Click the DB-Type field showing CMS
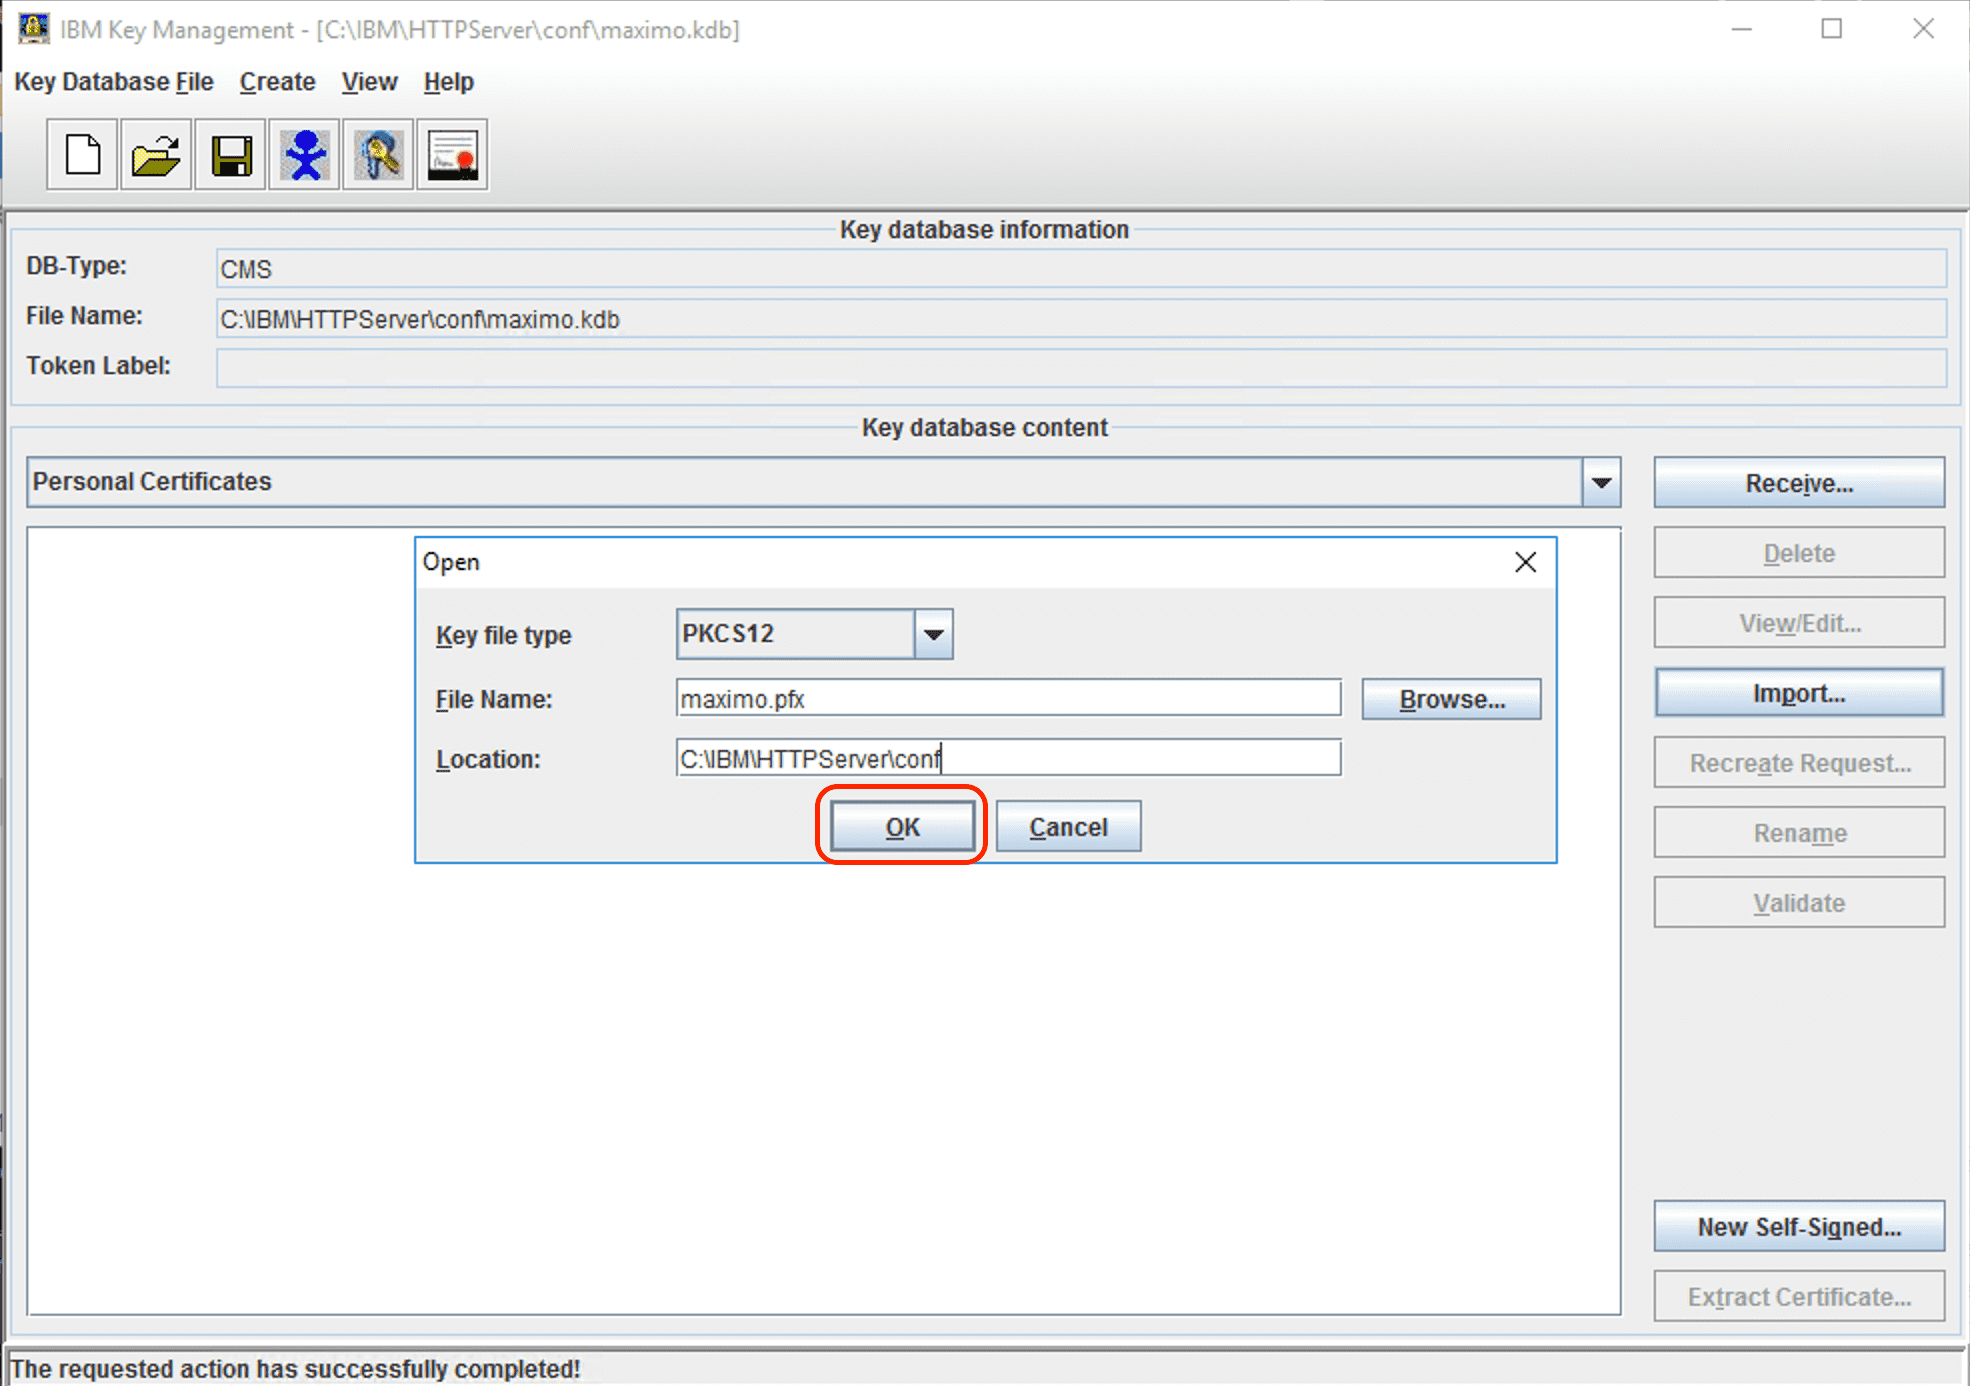 pyautogui.click(x=1081, y=269)
